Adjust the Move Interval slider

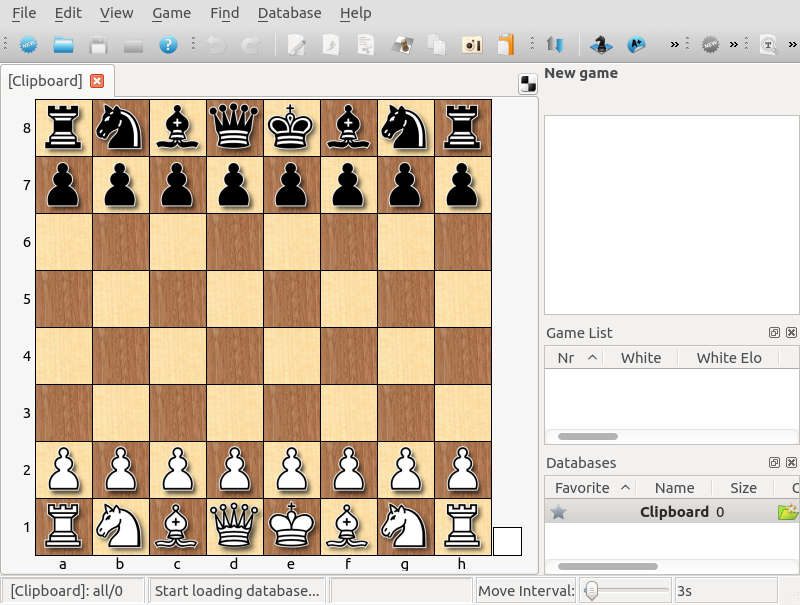tap(593, 590)
